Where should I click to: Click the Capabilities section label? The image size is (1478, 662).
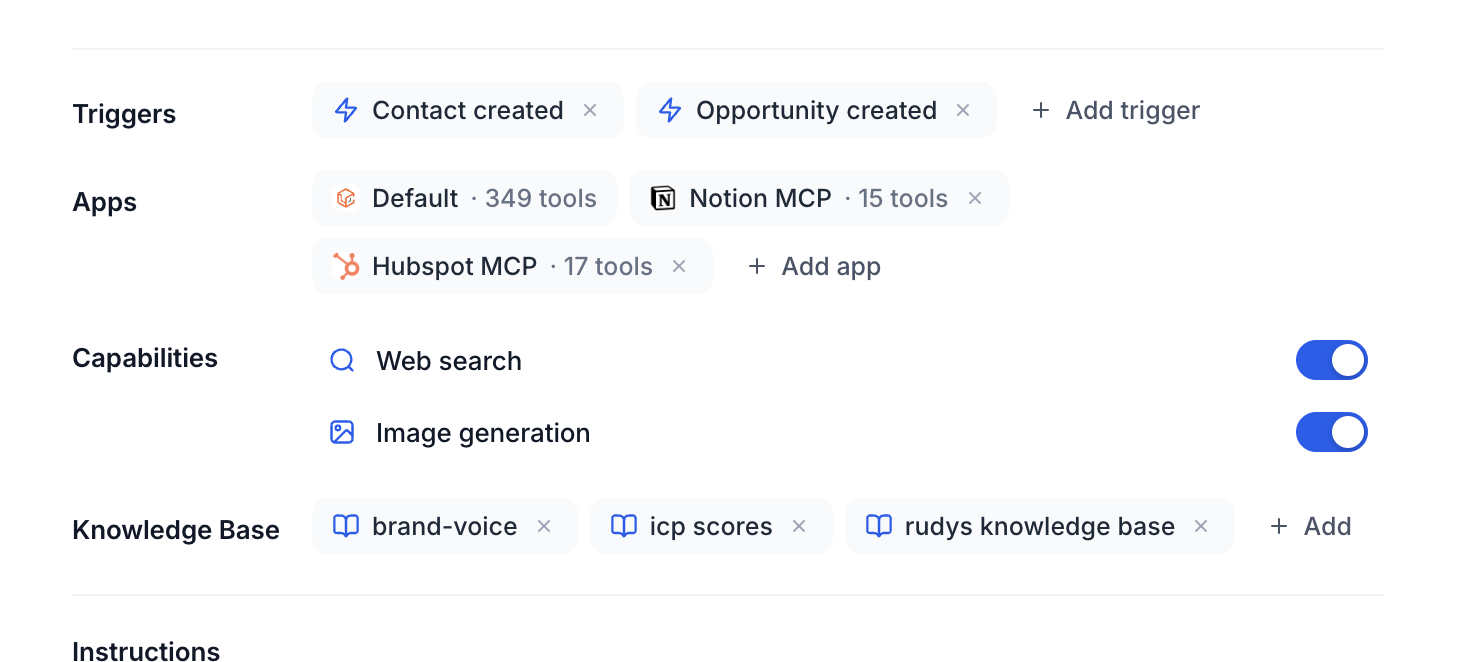(145, 358)
